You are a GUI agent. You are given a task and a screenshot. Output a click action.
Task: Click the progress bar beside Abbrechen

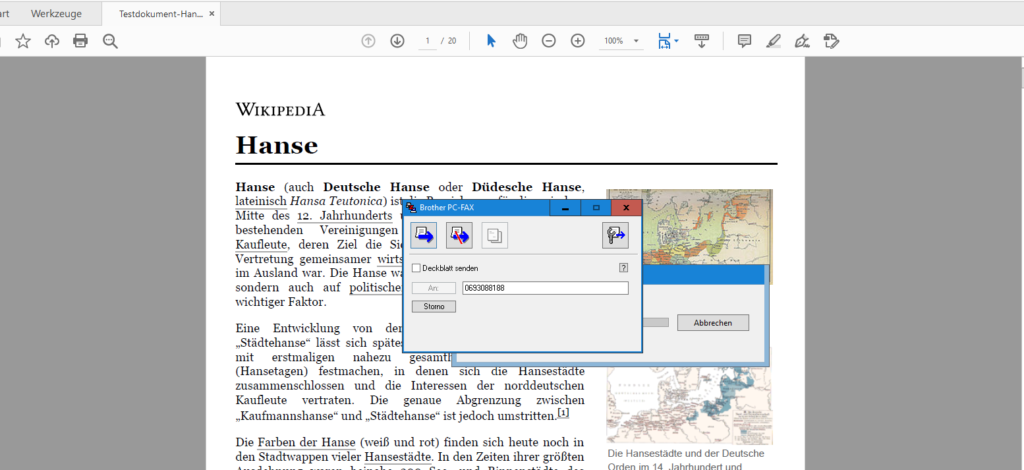click(x=656, y=322)
